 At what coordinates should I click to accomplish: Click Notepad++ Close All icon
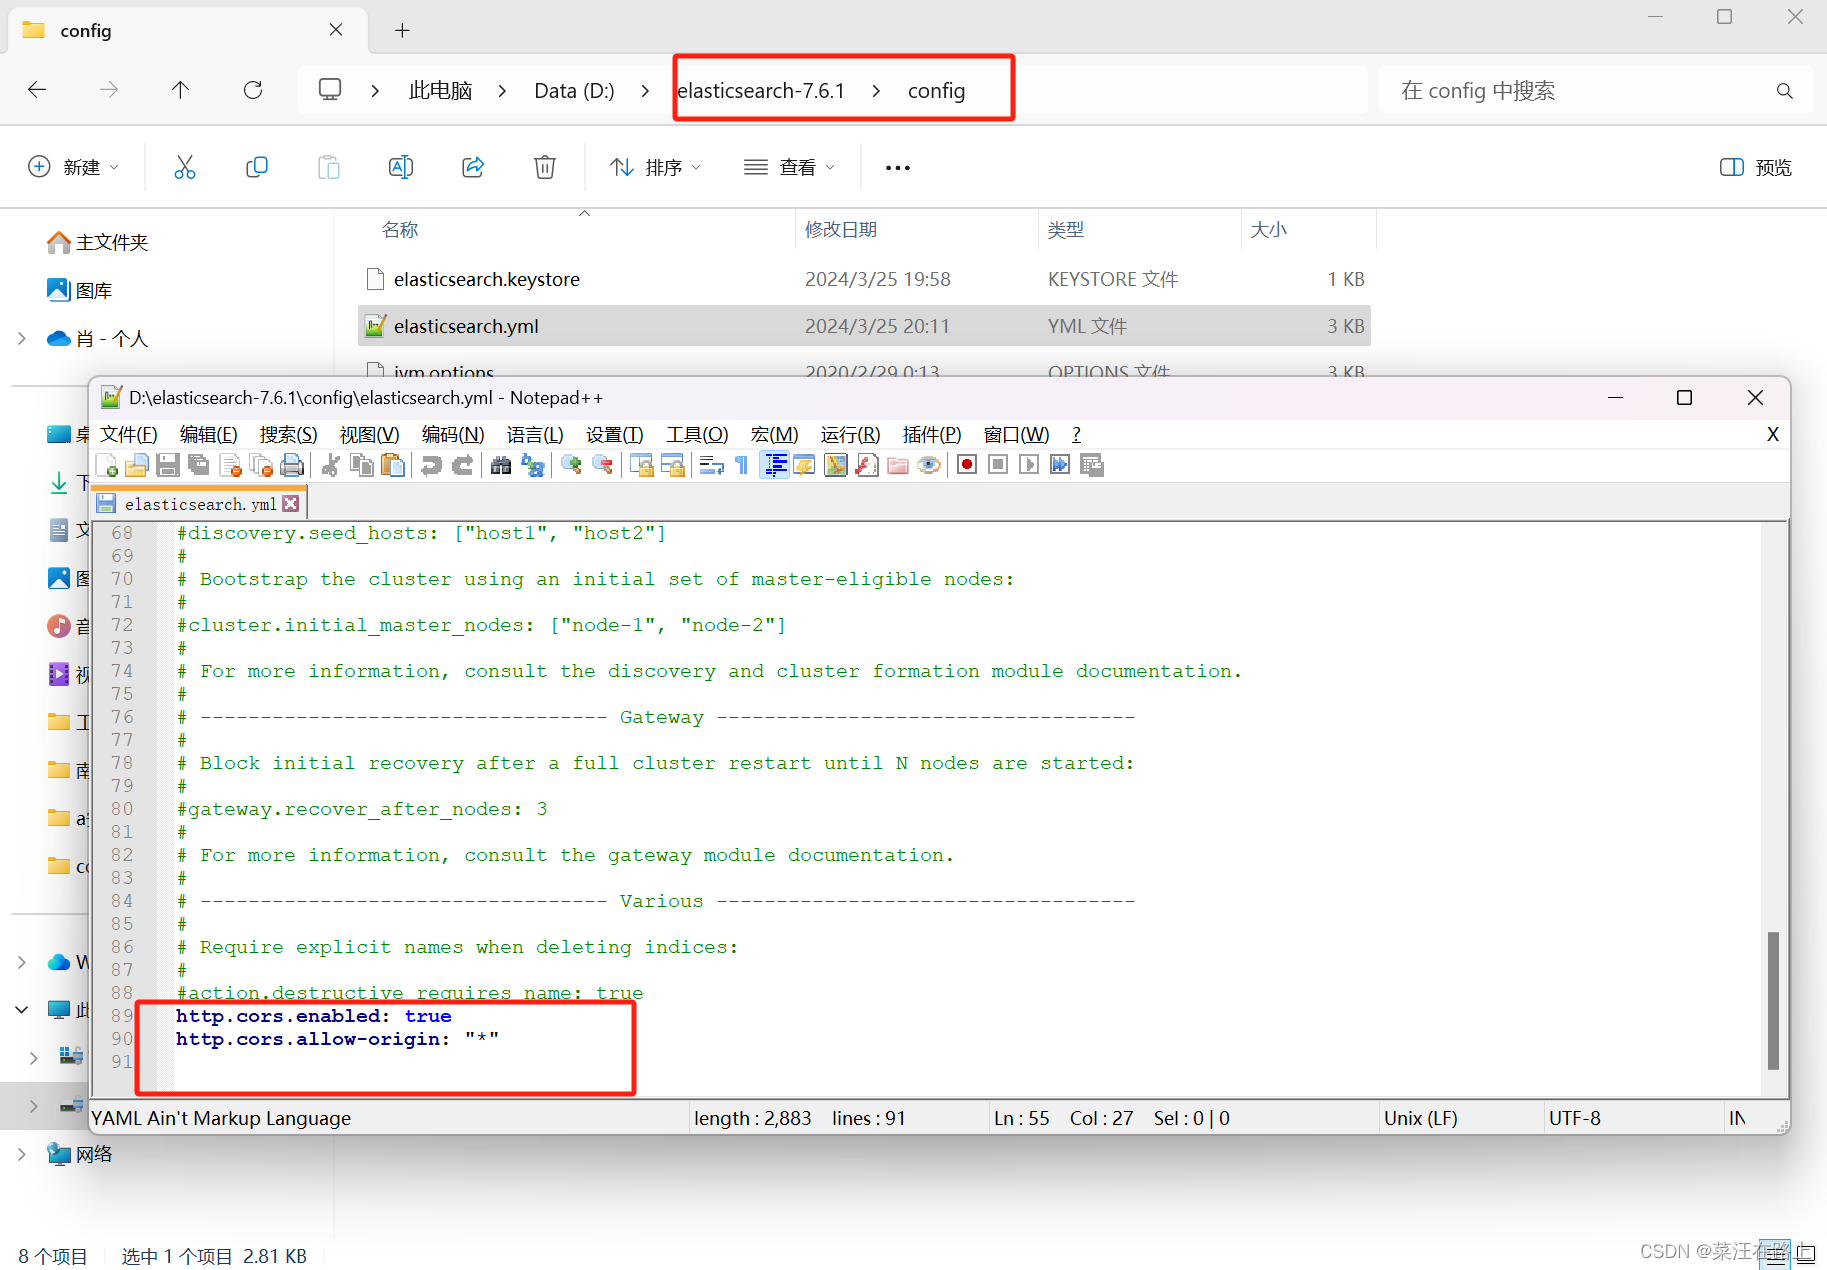261,465
